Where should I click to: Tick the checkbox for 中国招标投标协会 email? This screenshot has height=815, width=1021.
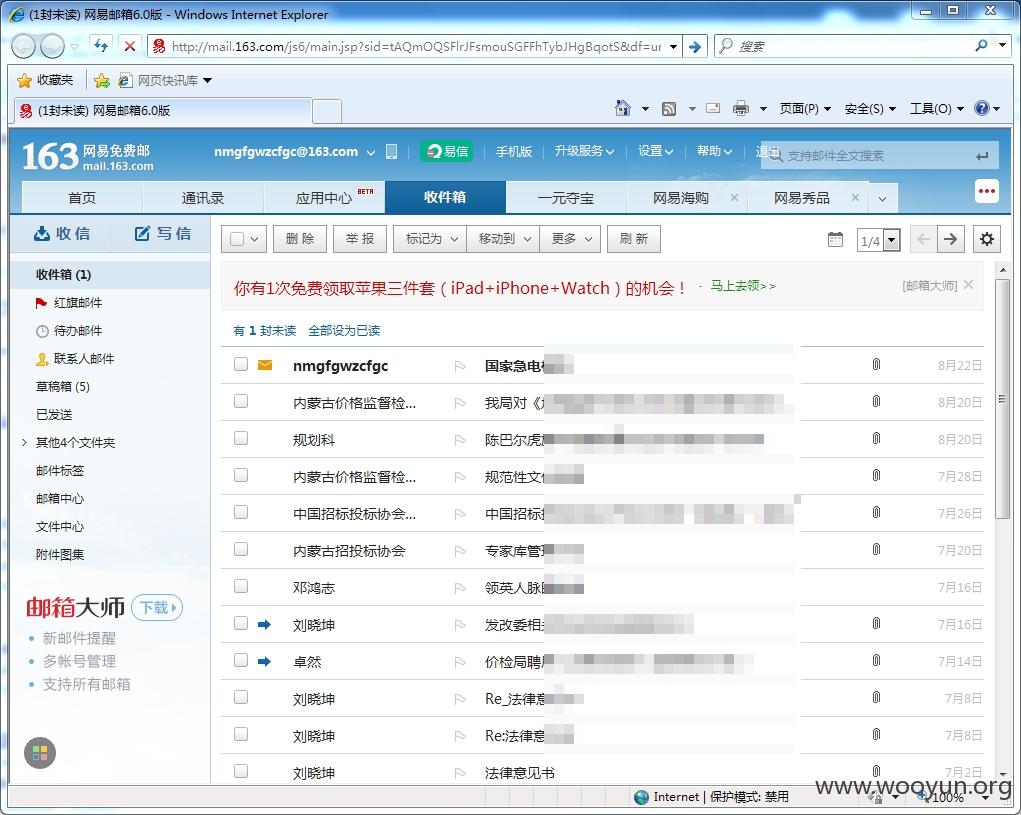pos(241,512)
